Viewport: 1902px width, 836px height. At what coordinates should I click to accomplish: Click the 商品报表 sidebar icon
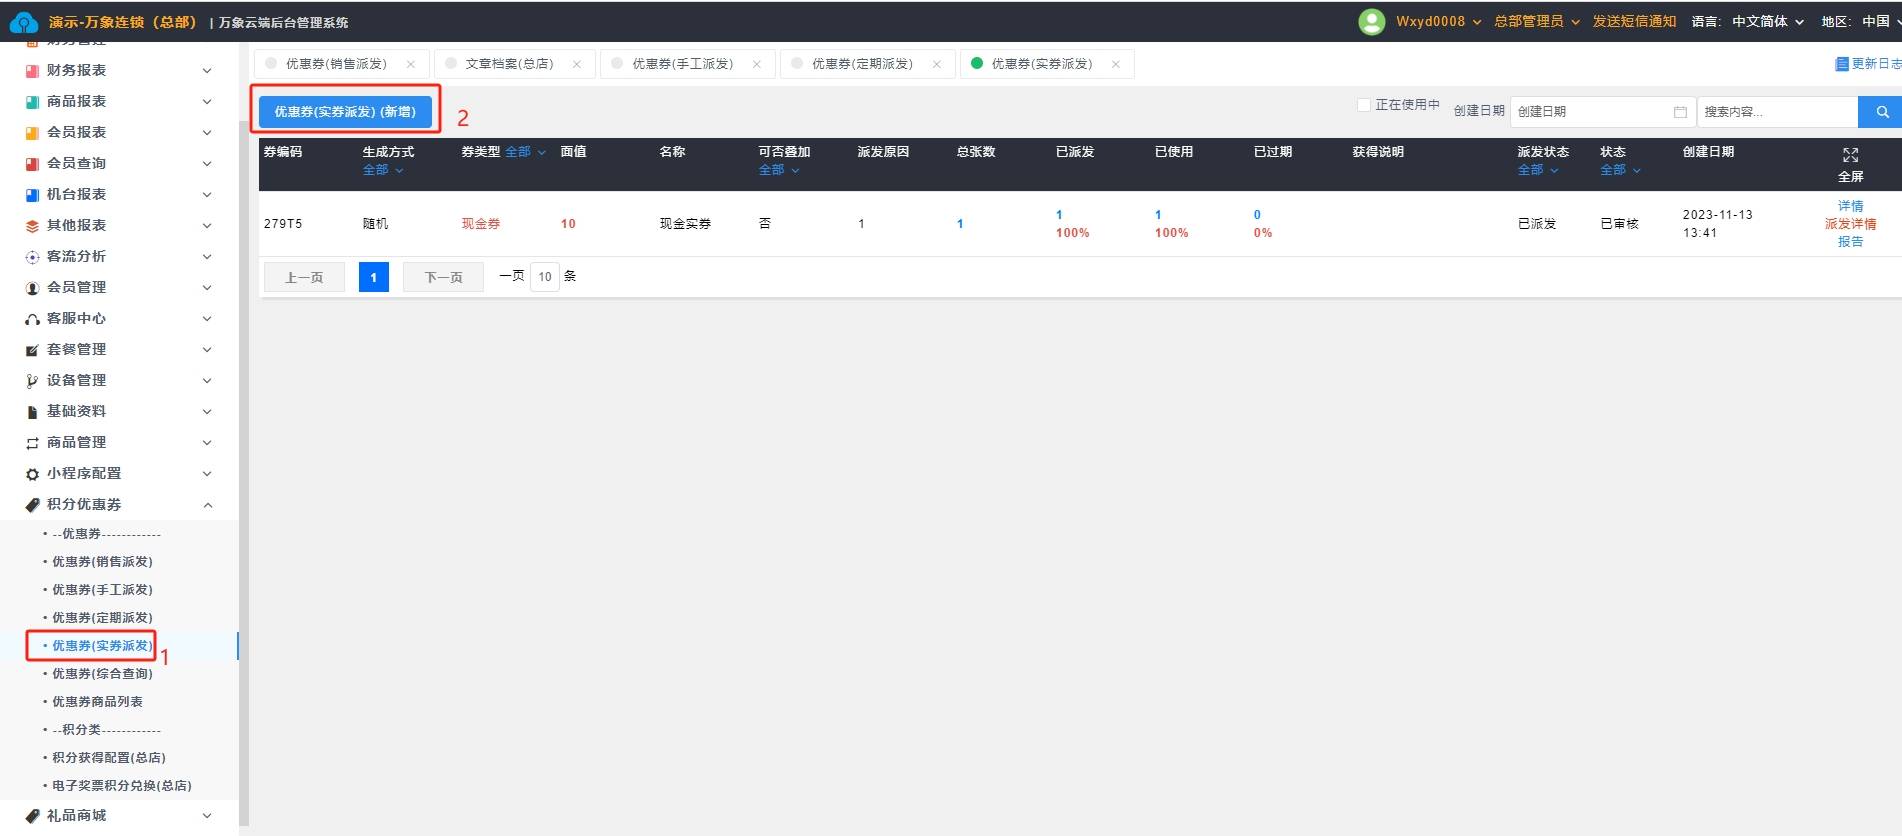point(32,102)
